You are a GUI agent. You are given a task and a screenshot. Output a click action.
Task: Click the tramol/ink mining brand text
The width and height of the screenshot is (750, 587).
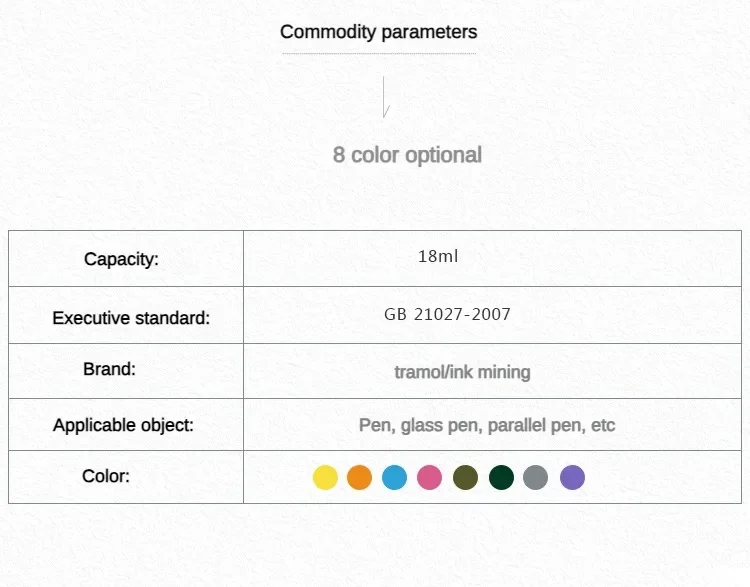(x=462, y=372)
